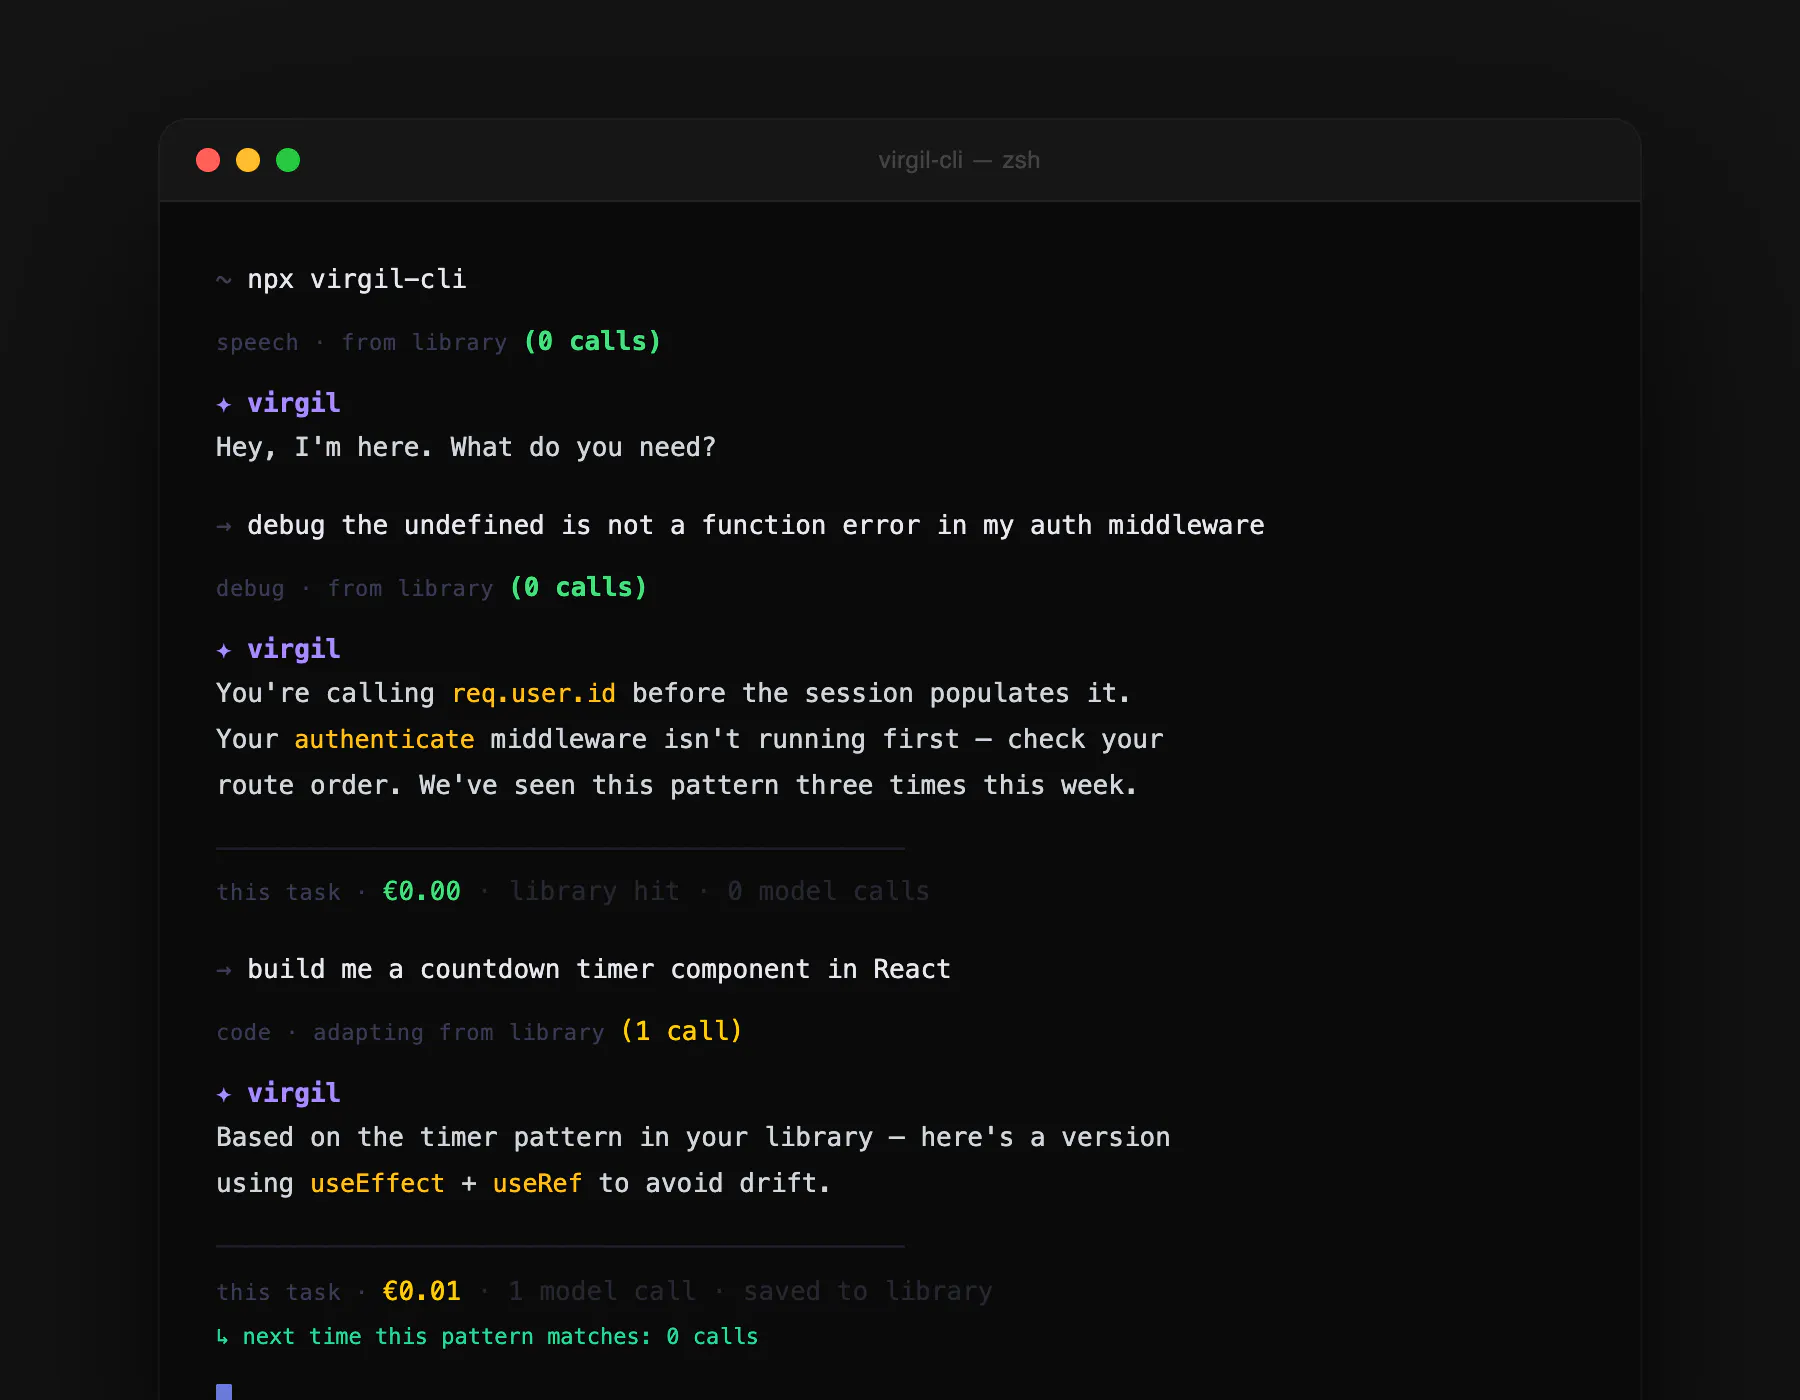
Task: Click the yellow '€0.01' task cost
Action: tap(422, 1291)
